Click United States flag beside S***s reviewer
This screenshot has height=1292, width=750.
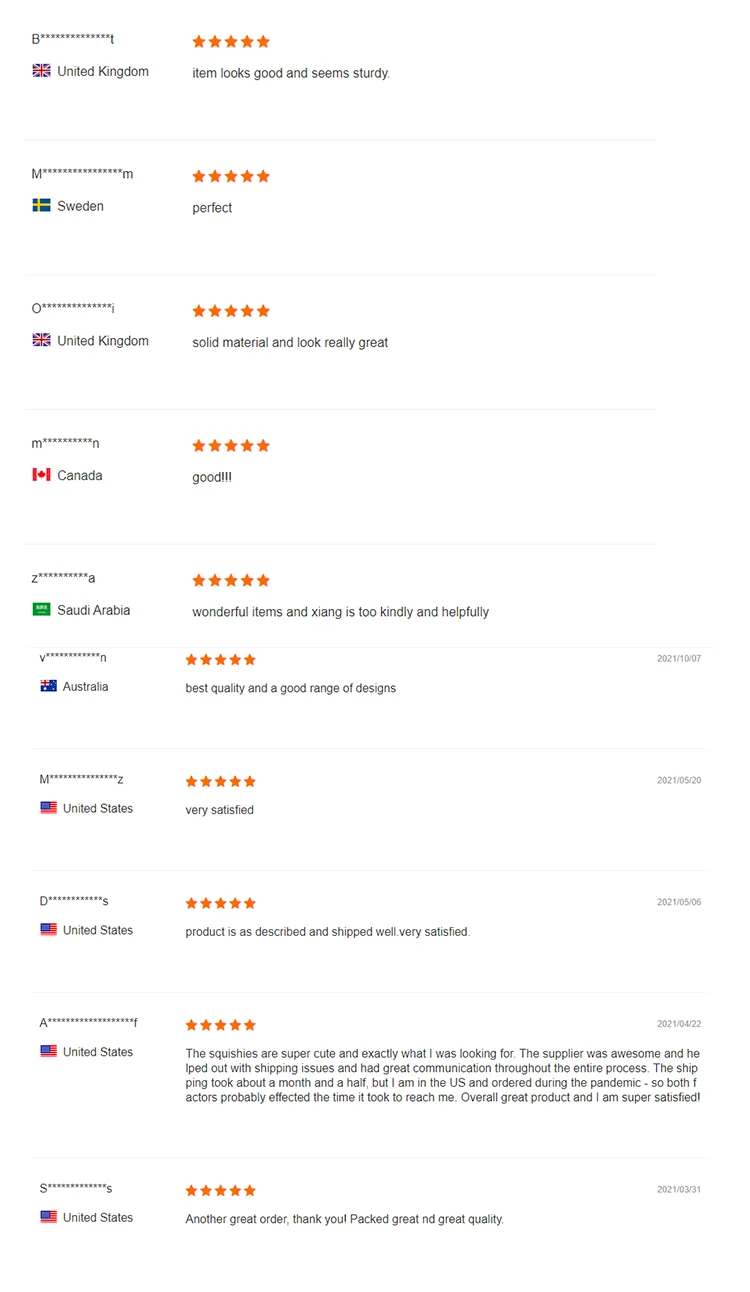[48, 1217]
